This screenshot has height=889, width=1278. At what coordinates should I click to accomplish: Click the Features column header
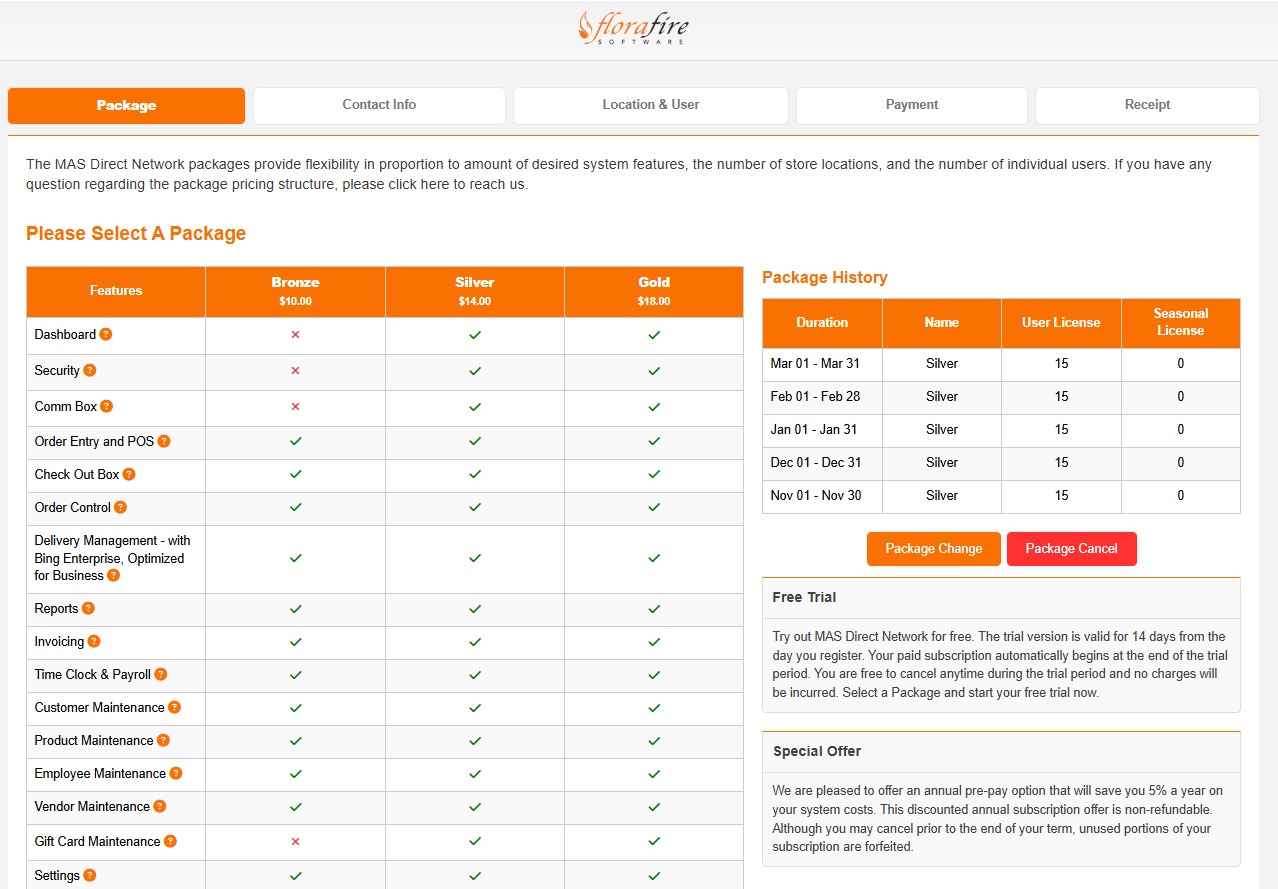(x=116, y=291)
